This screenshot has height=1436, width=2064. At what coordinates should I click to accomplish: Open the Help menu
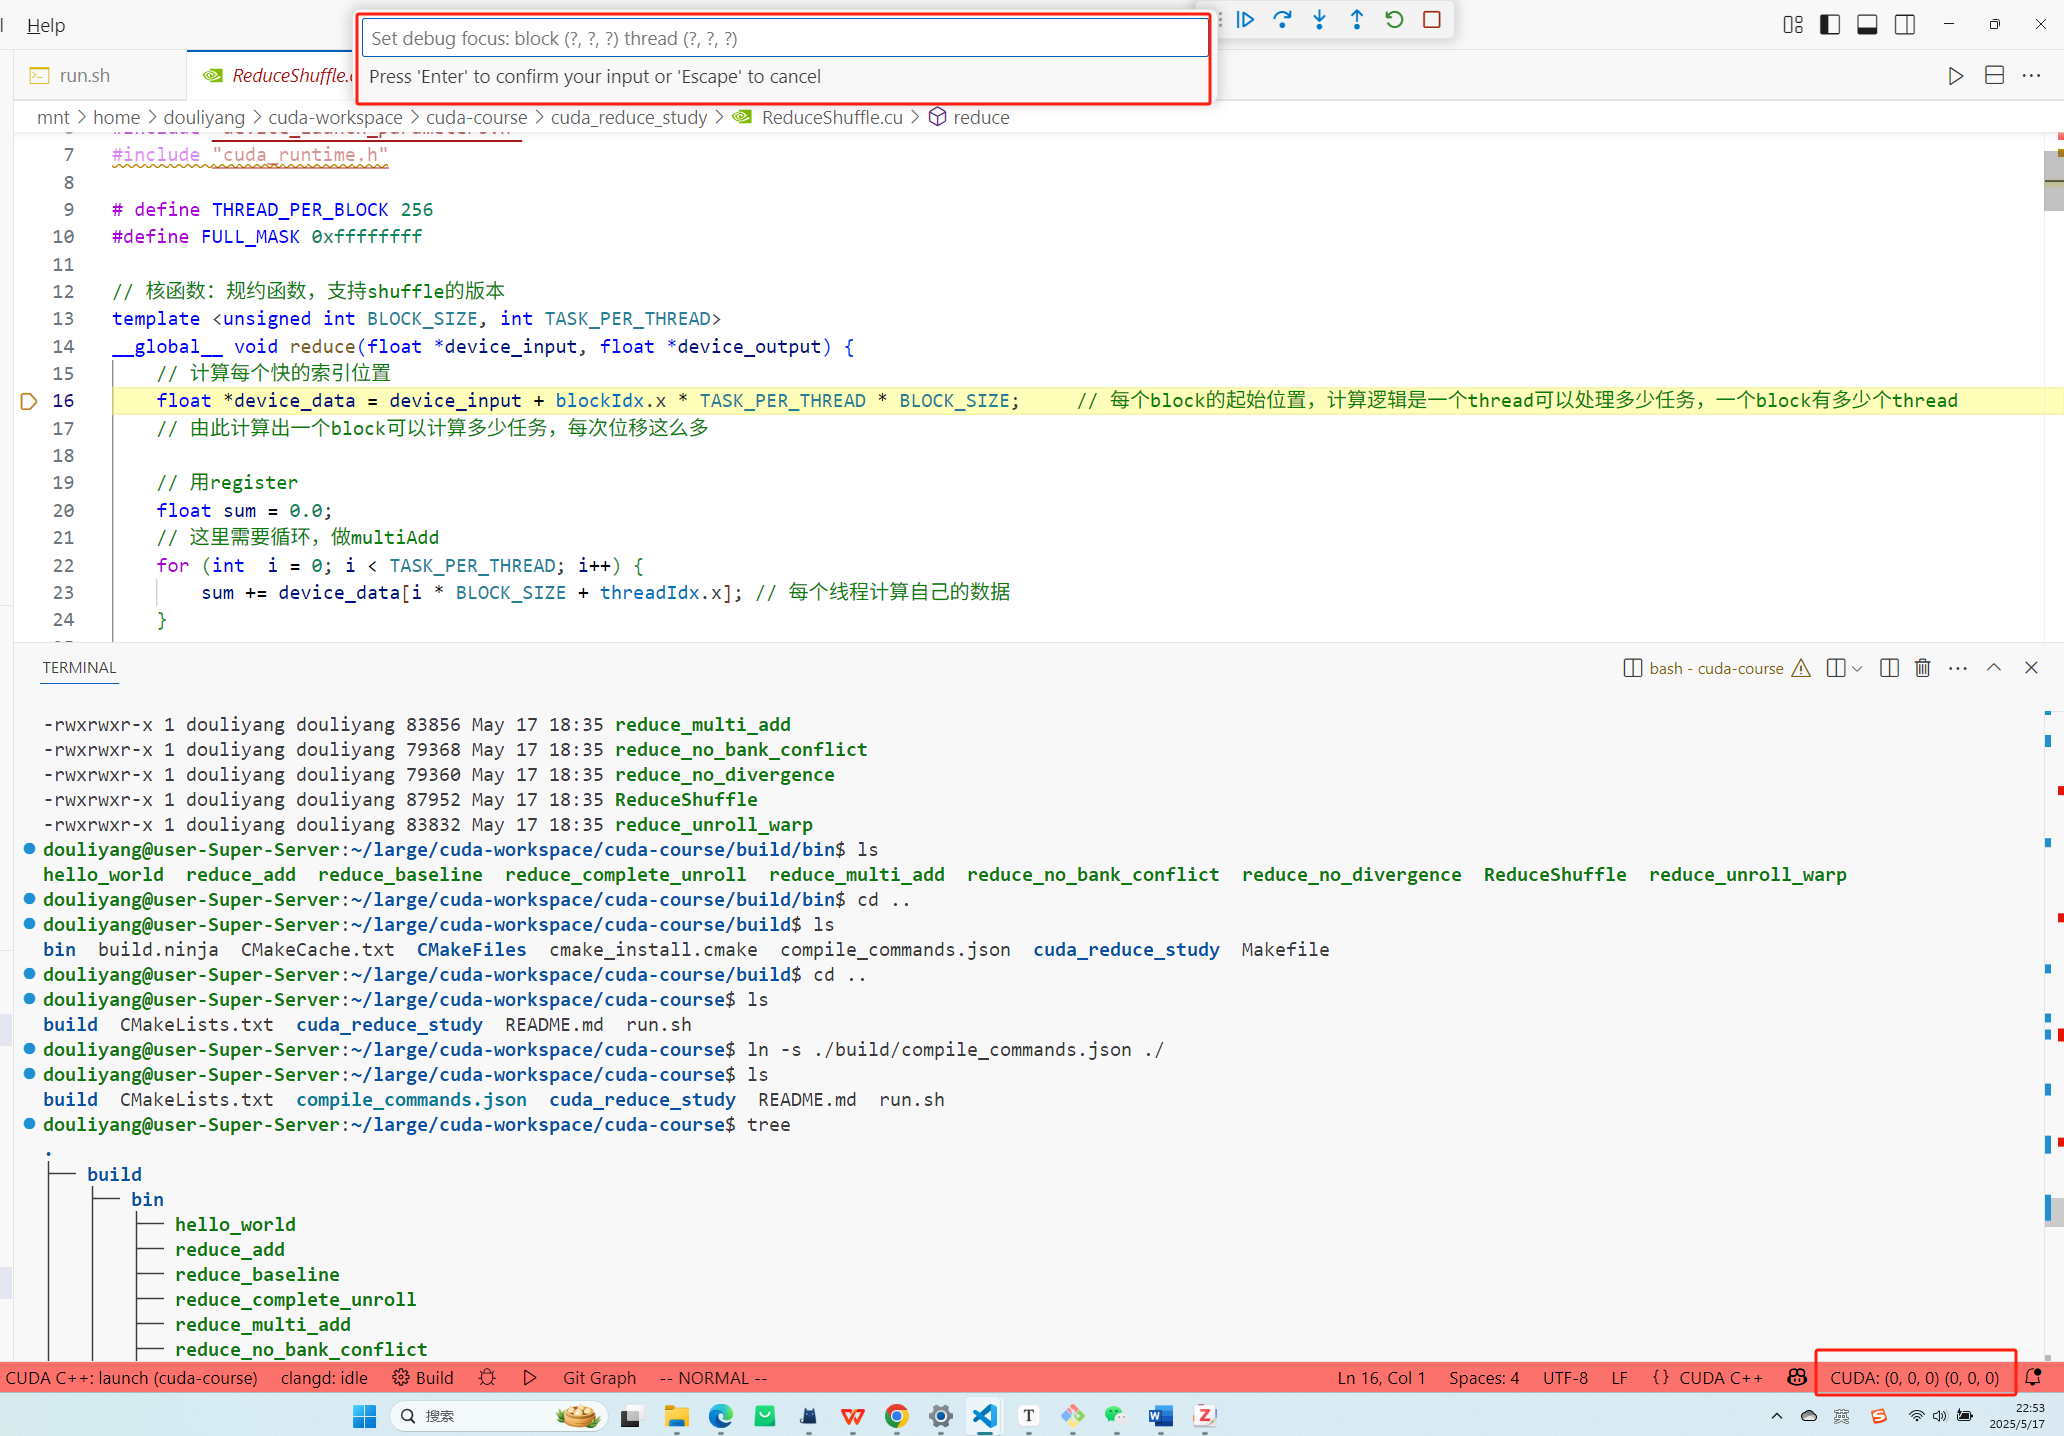tap(46, 25)
